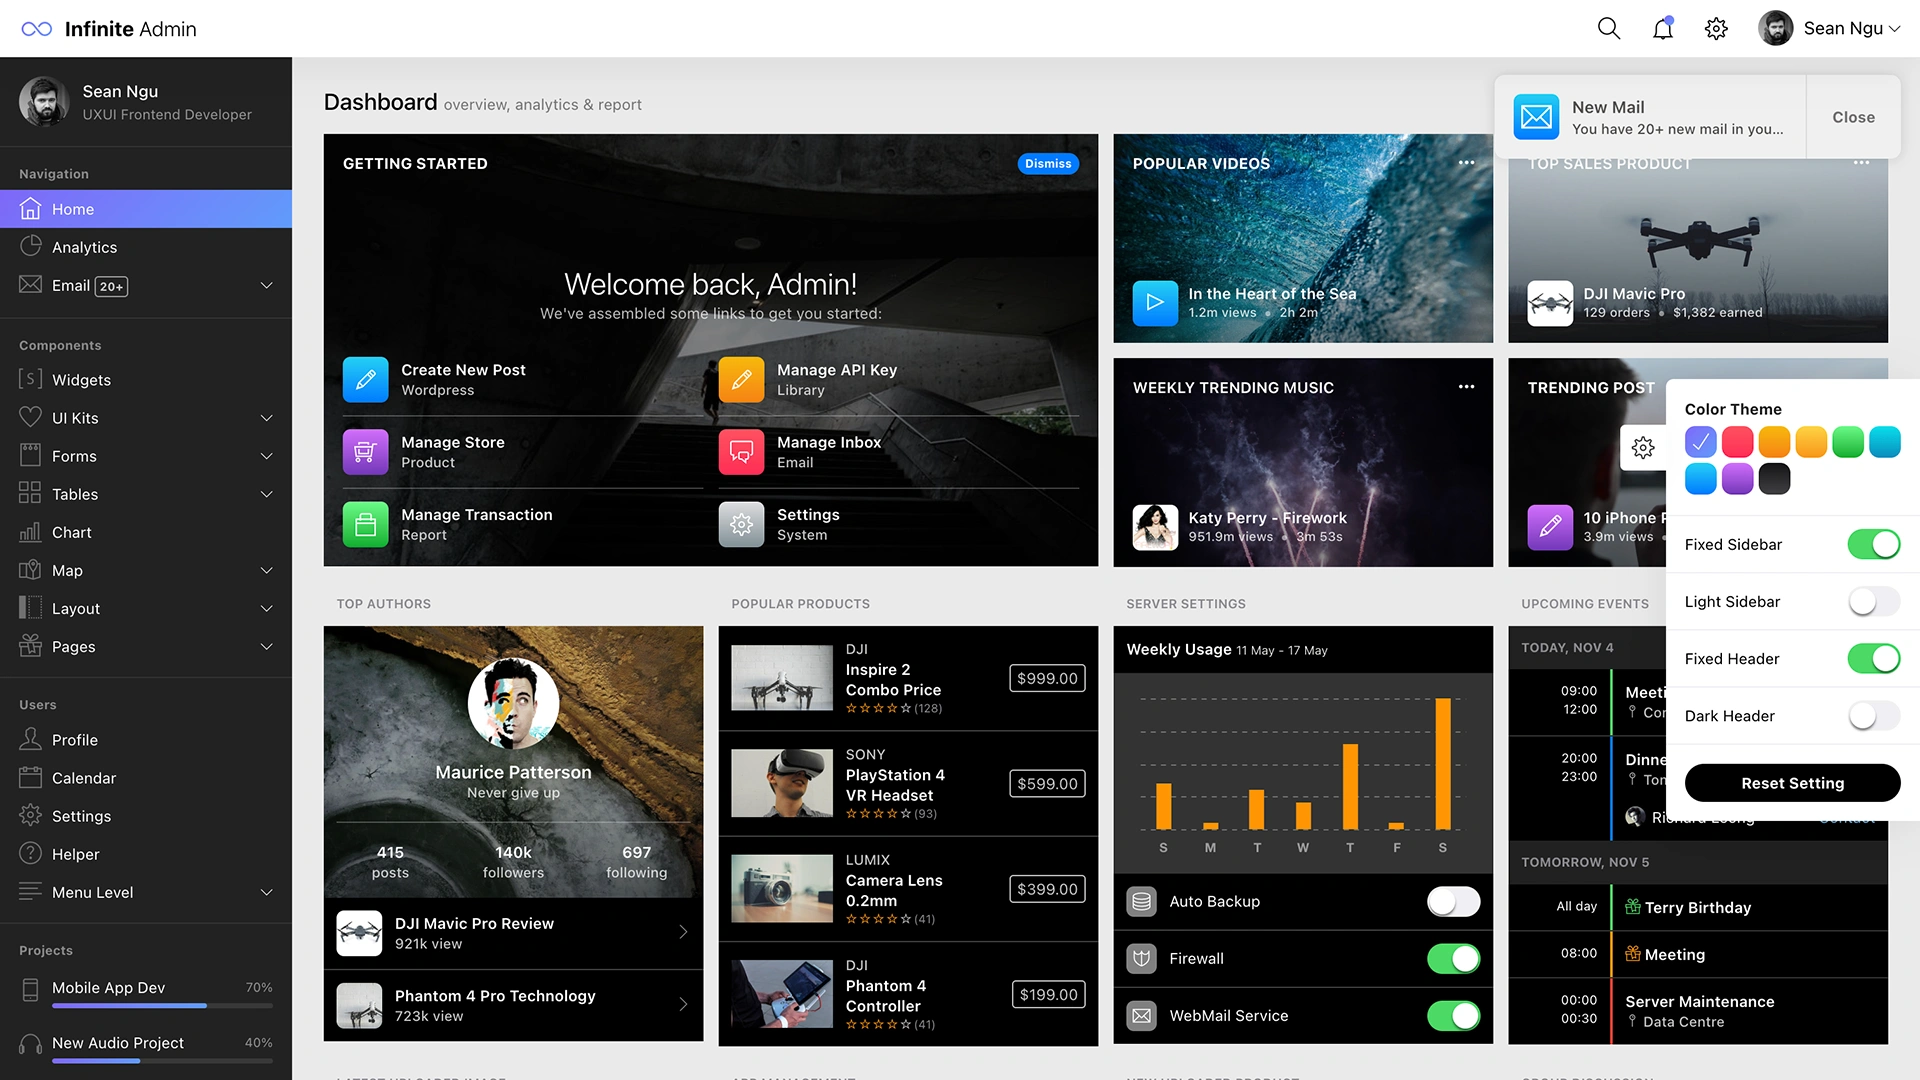Open the sidebar Settings menu item
The image size is (1920, 1080).
pyautogui.click(x=146, y=816)
